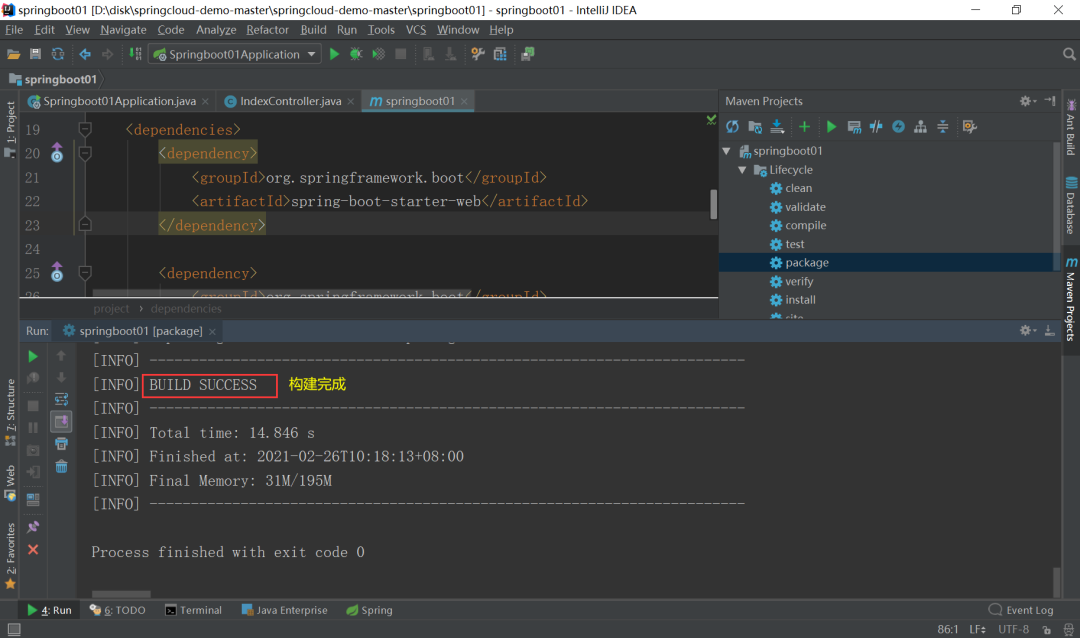Click the UTF-8 encoding in the status bar
Viewport: 1080px width, 638px height.
[x=1013, y=630]
